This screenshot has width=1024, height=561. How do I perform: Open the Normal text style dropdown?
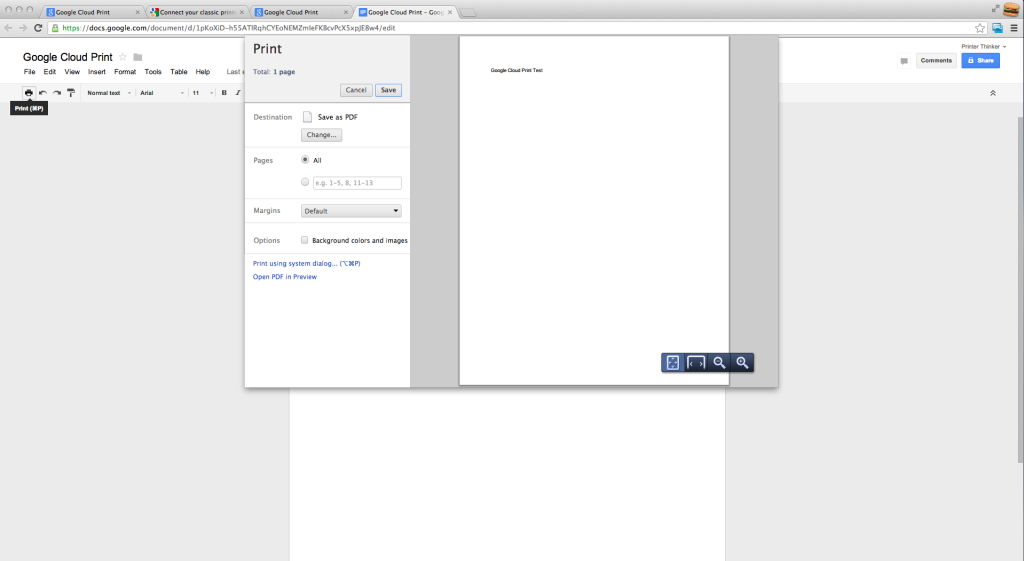pyautogui.click(x=109, y=93)
